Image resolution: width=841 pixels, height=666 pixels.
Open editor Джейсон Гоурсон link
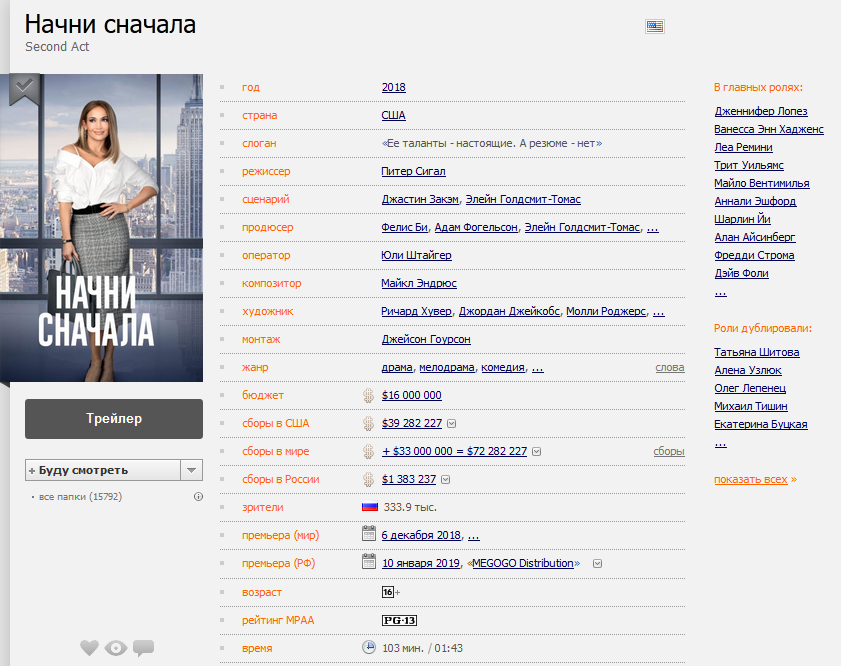point(426,339)
